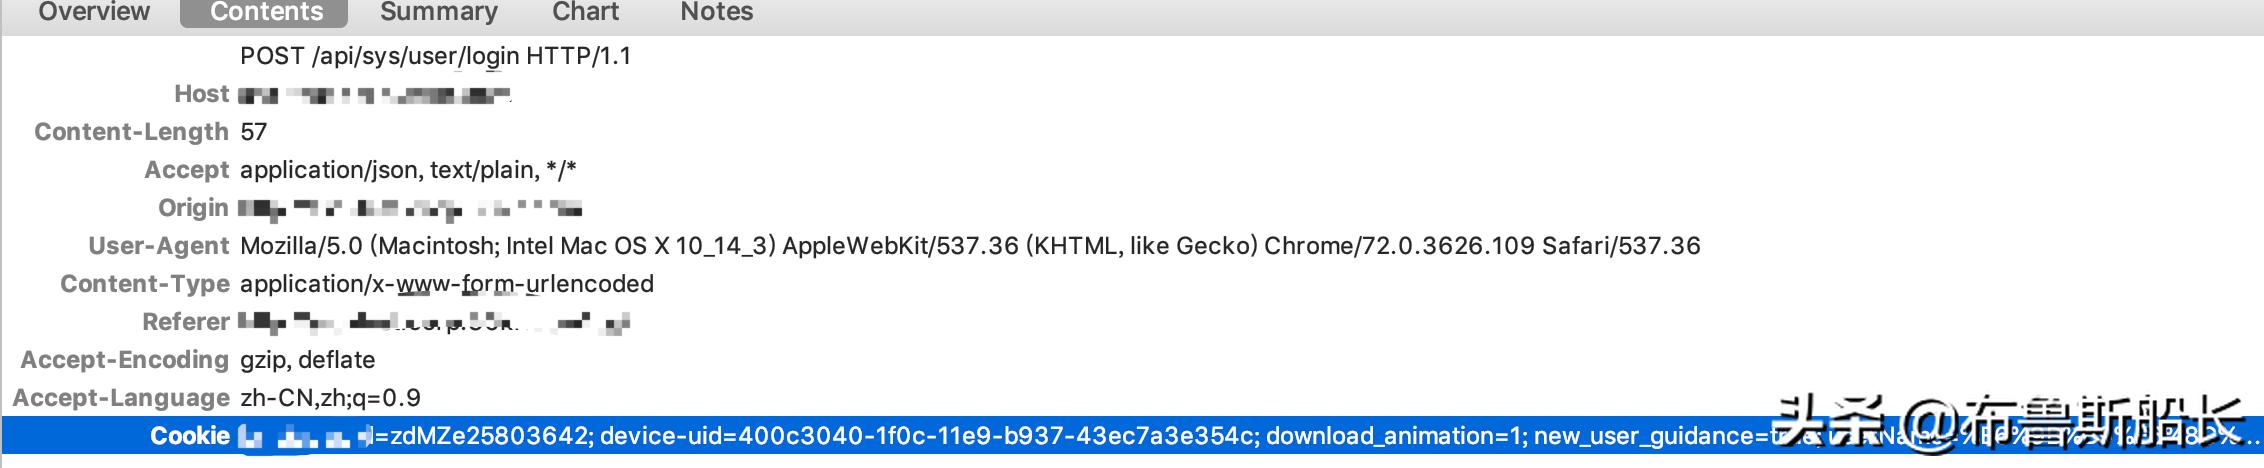Click the Content-Length header label
Viewport: 2264px width, 468px height.
(131, 132)
